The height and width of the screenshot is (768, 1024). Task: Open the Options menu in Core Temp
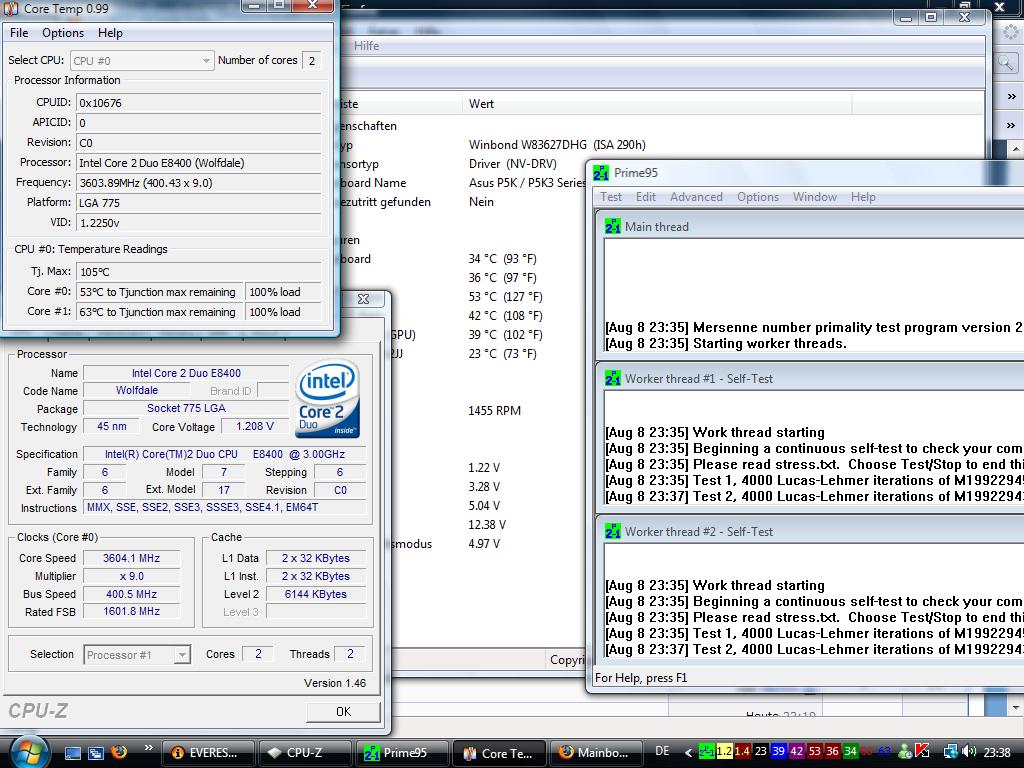pos(63,33)
